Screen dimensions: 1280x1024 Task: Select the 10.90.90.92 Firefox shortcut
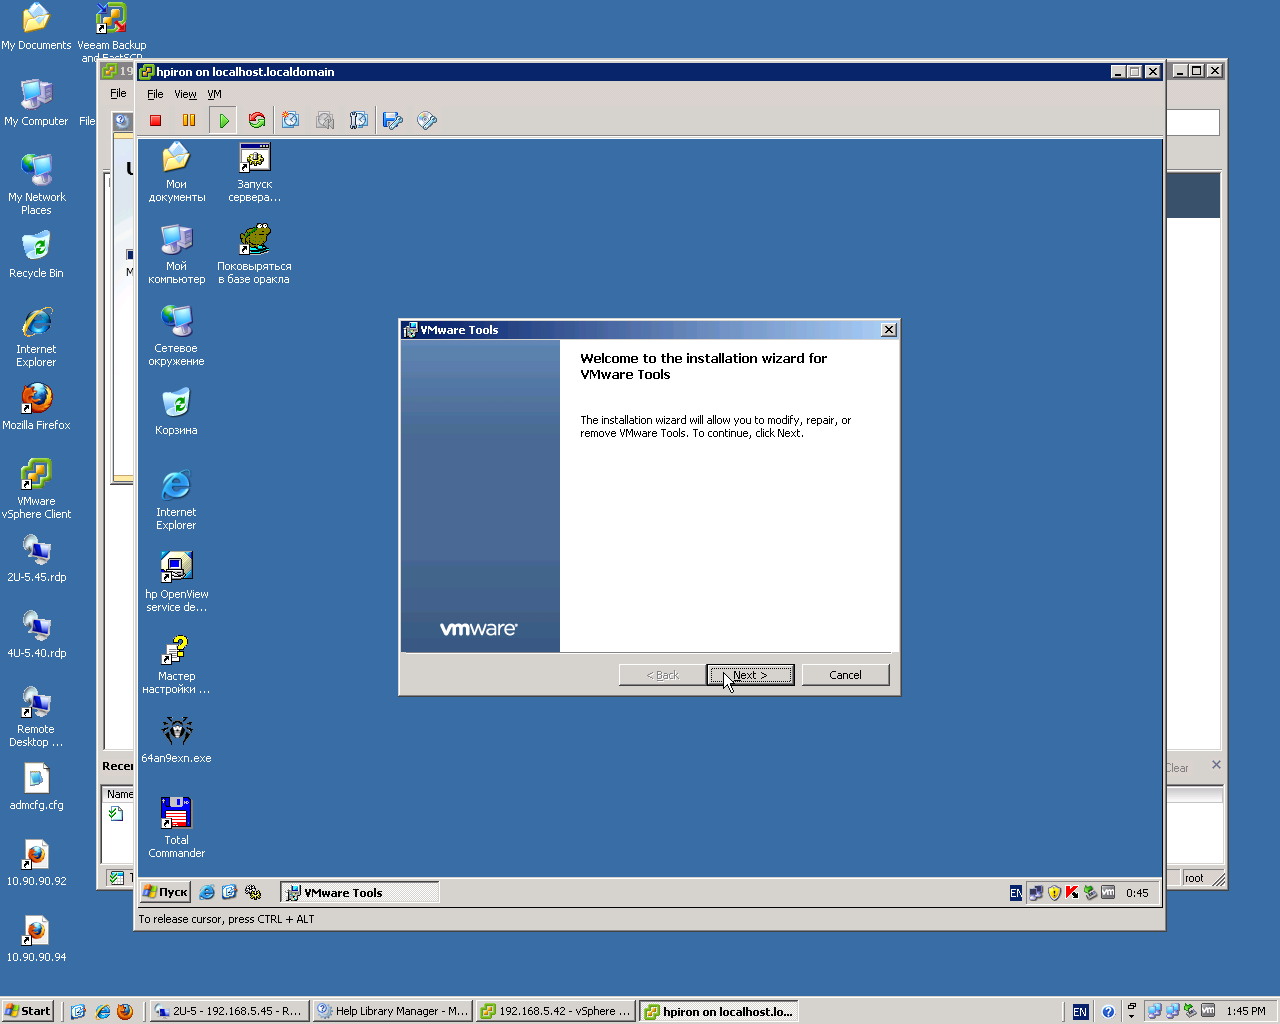click(36, 863)
